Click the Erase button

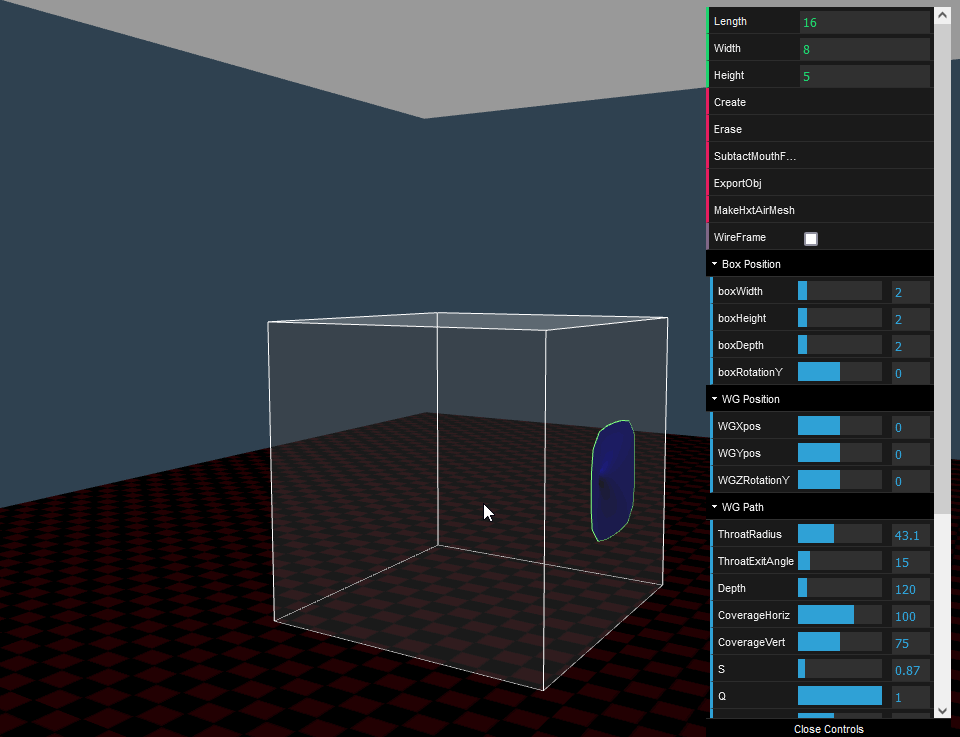click(820, 129)
